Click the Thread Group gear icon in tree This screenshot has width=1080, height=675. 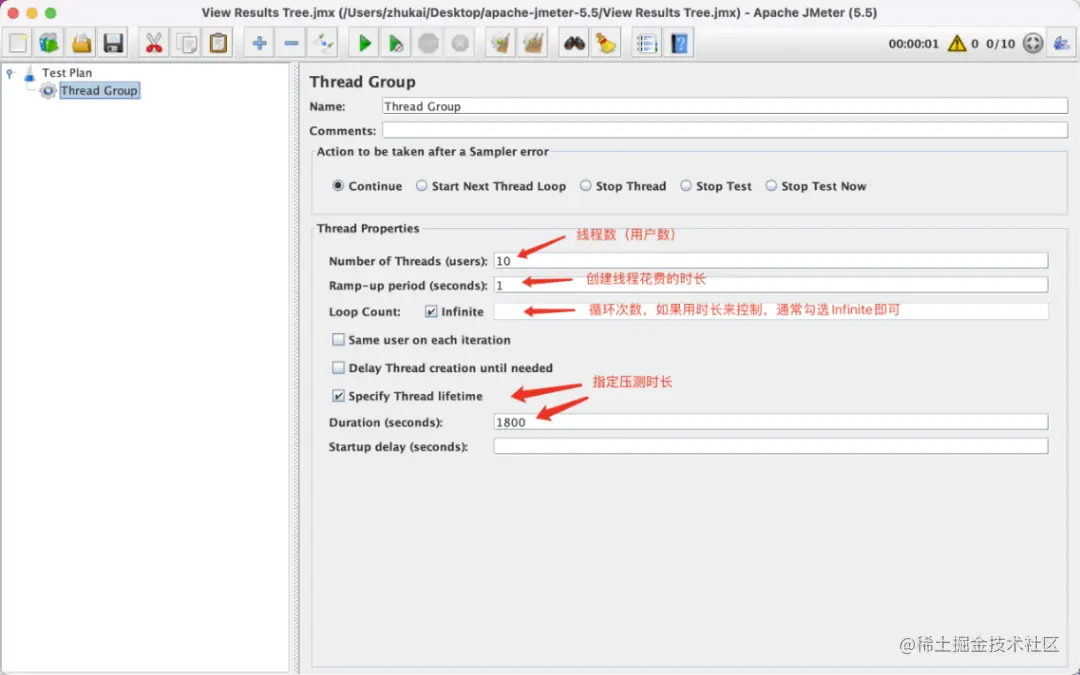tap(48, 90)
